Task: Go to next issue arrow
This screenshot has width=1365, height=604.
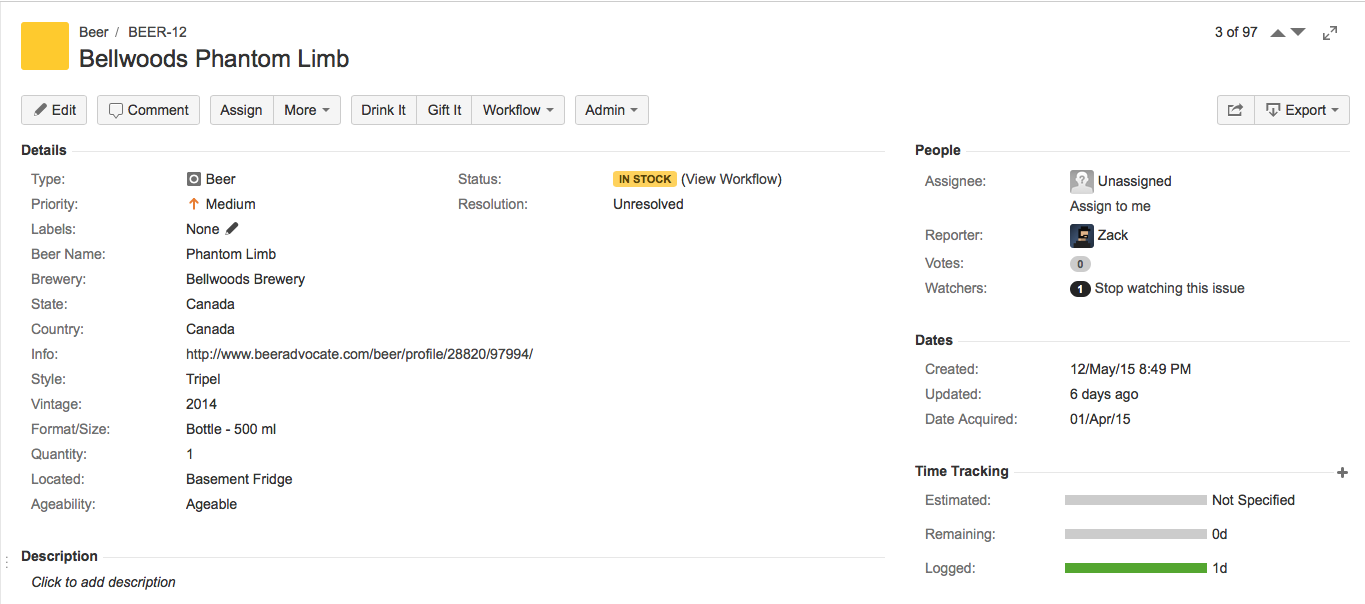Action: [x=1298, y=33]
